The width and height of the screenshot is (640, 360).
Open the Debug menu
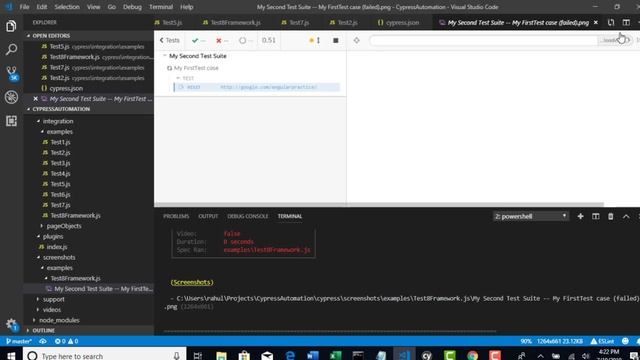coord(132,7)
